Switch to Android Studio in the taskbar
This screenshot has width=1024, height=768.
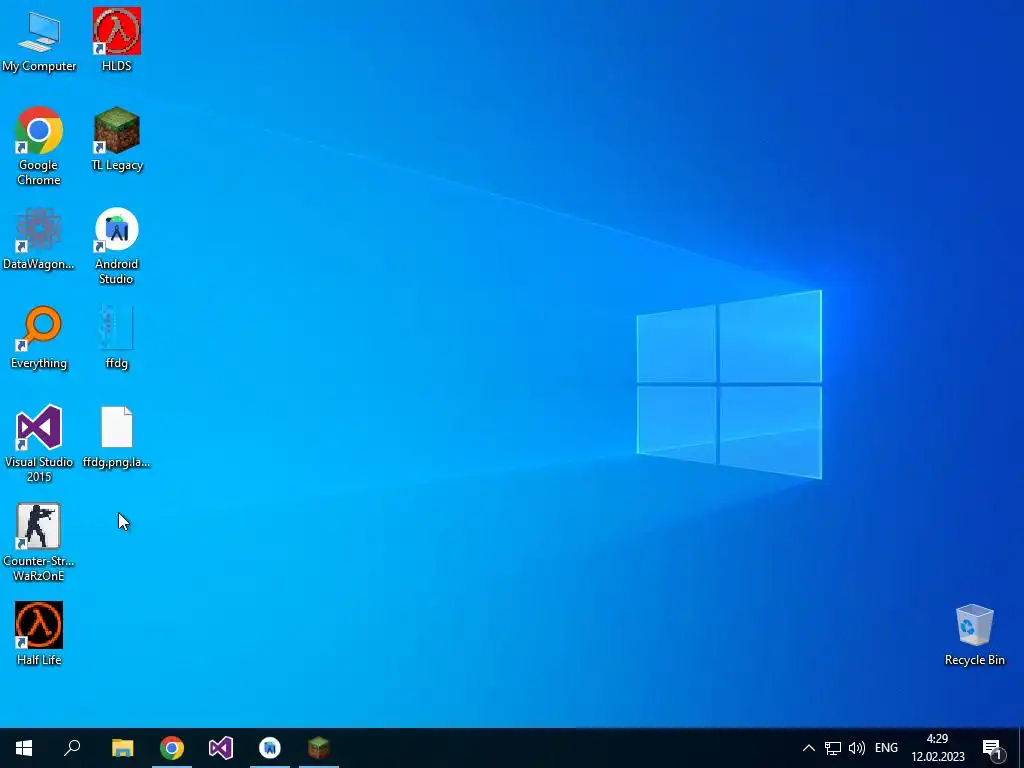tap(270, 748)
